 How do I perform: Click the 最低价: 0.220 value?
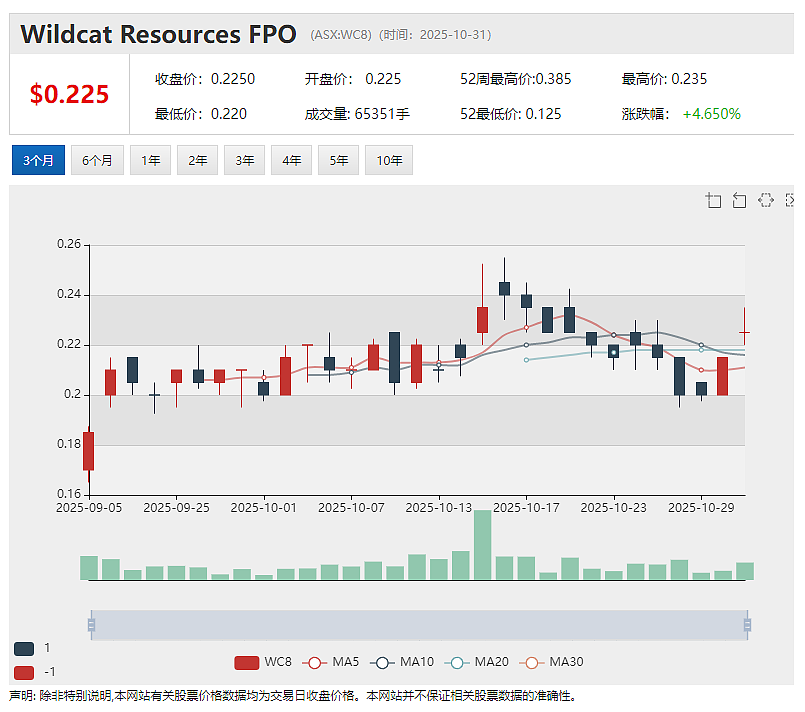pyautogui.click(x=201, y=114)
